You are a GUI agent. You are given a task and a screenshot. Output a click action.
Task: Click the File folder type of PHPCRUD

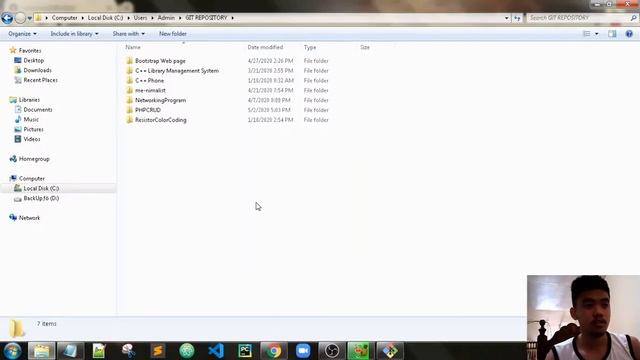316,110
